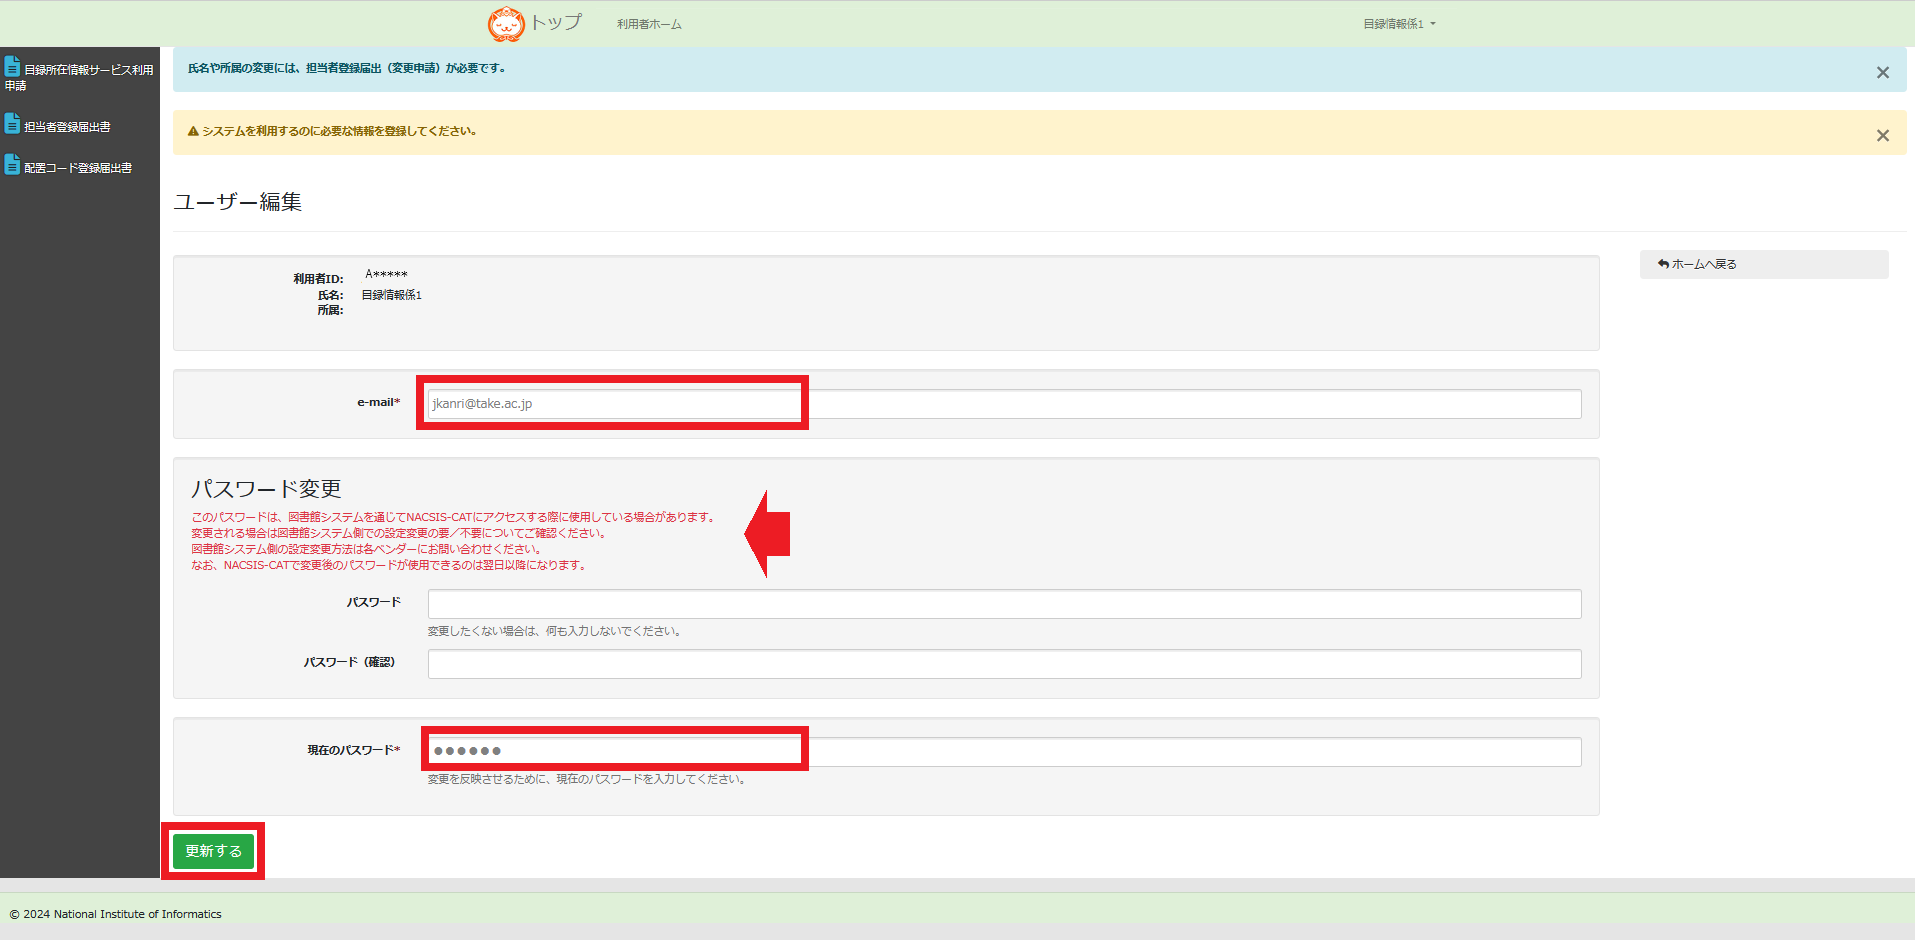Click the 現在のパスワード* field label
Viewport: 1915px width, 940px height.
[x=354, y=750]
